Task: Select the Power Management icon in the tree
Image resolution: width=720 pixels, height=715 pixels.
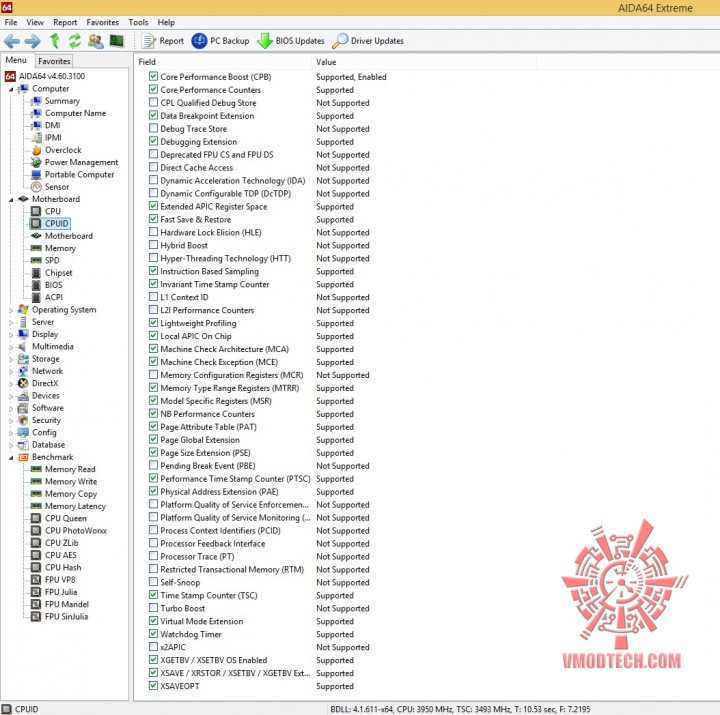Action: (36, 162)
